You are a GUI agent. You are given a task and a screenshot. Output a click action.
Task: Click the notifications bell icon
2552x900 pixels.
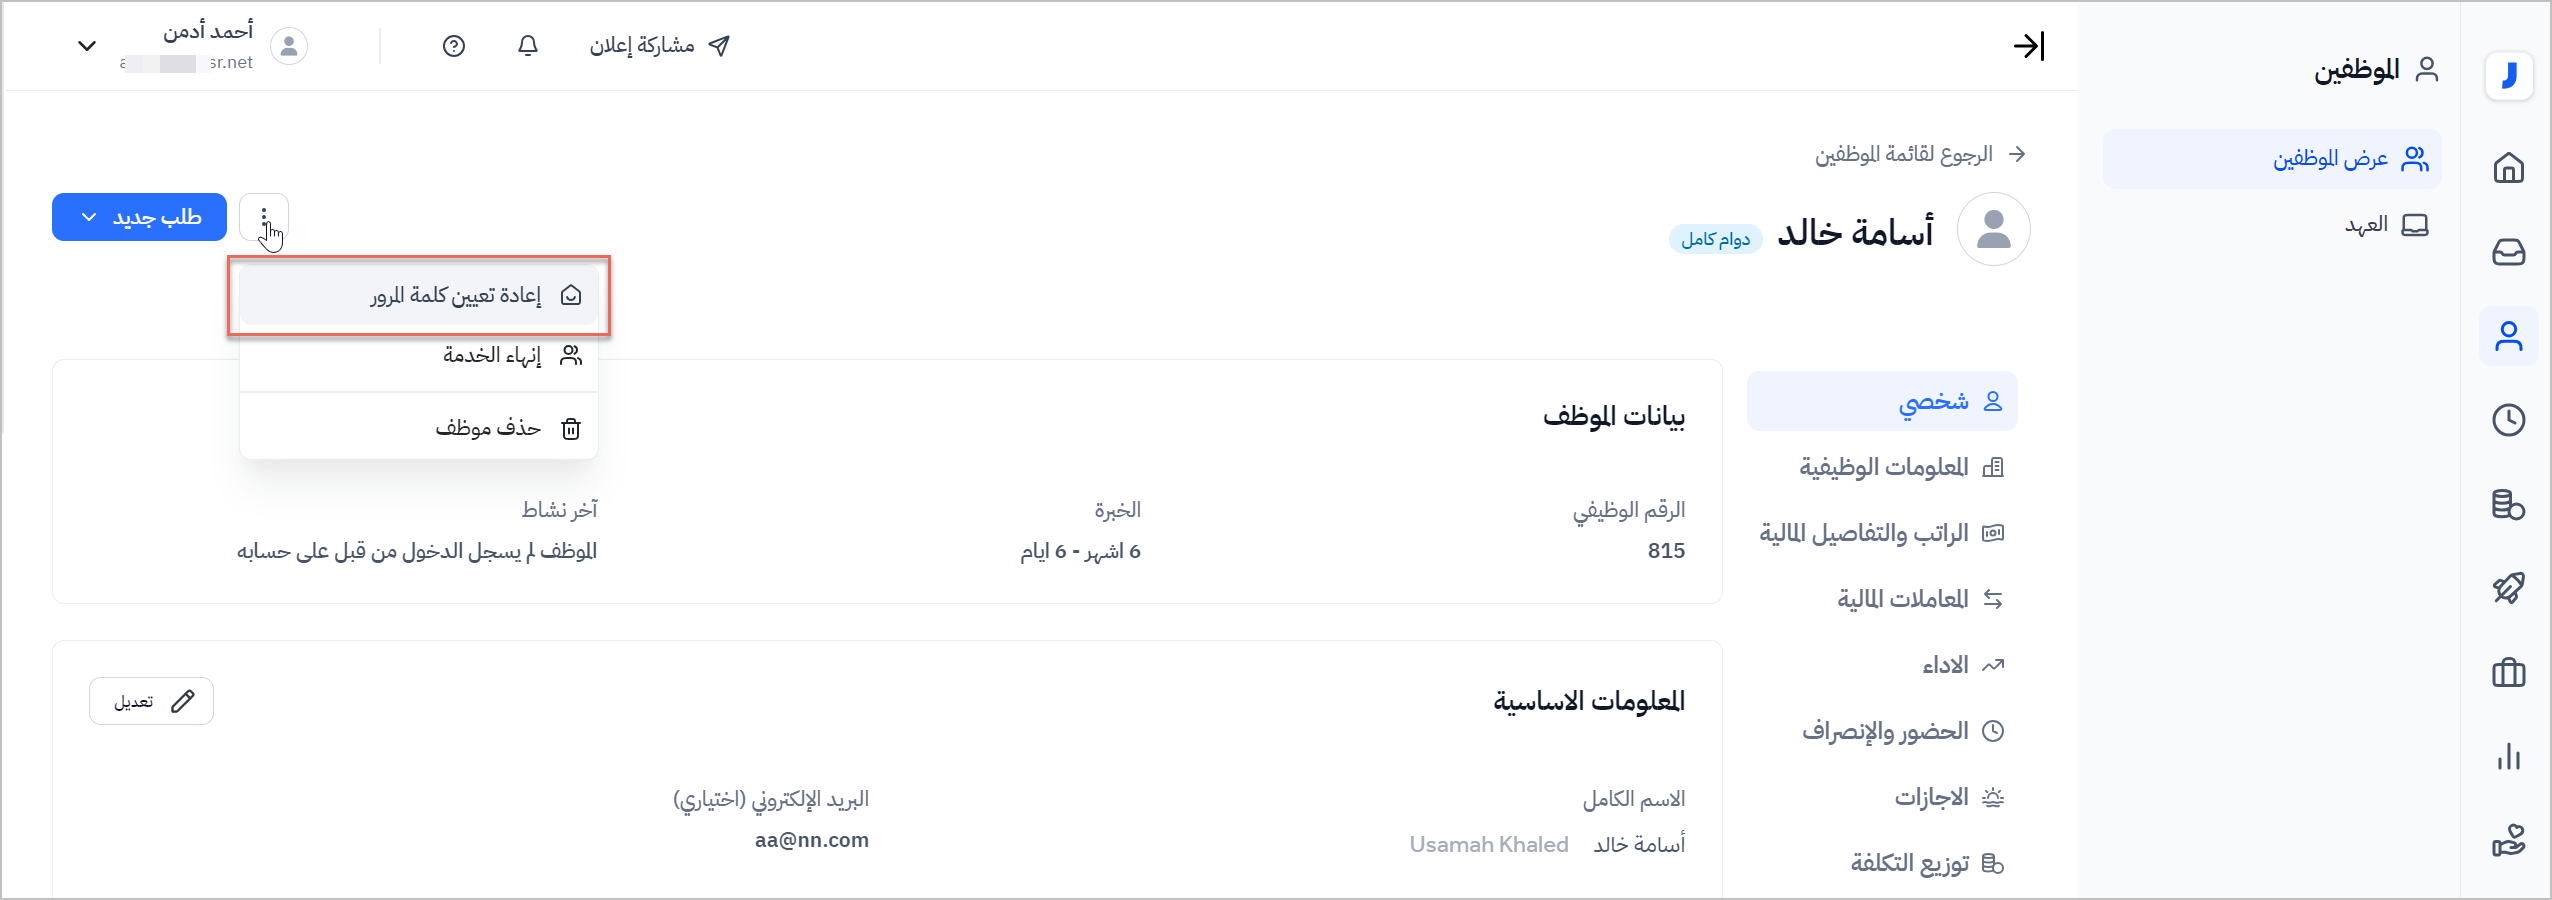528,46
